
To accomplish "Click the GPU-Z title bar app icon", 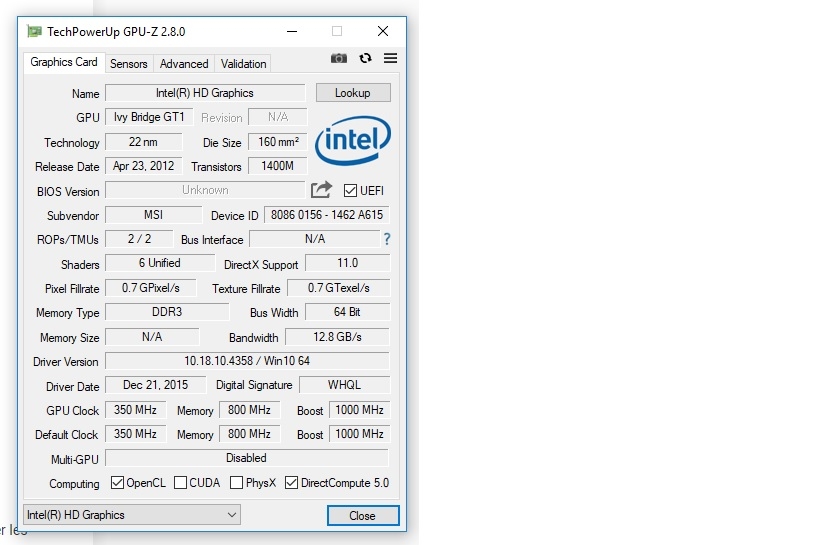I will pyautogui.click(x=35, y=31).
